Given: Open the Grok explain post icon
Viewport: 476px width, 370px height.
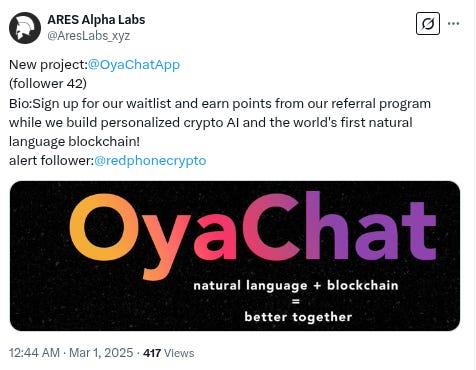Looking at the screenshot, I should (428, 24).
